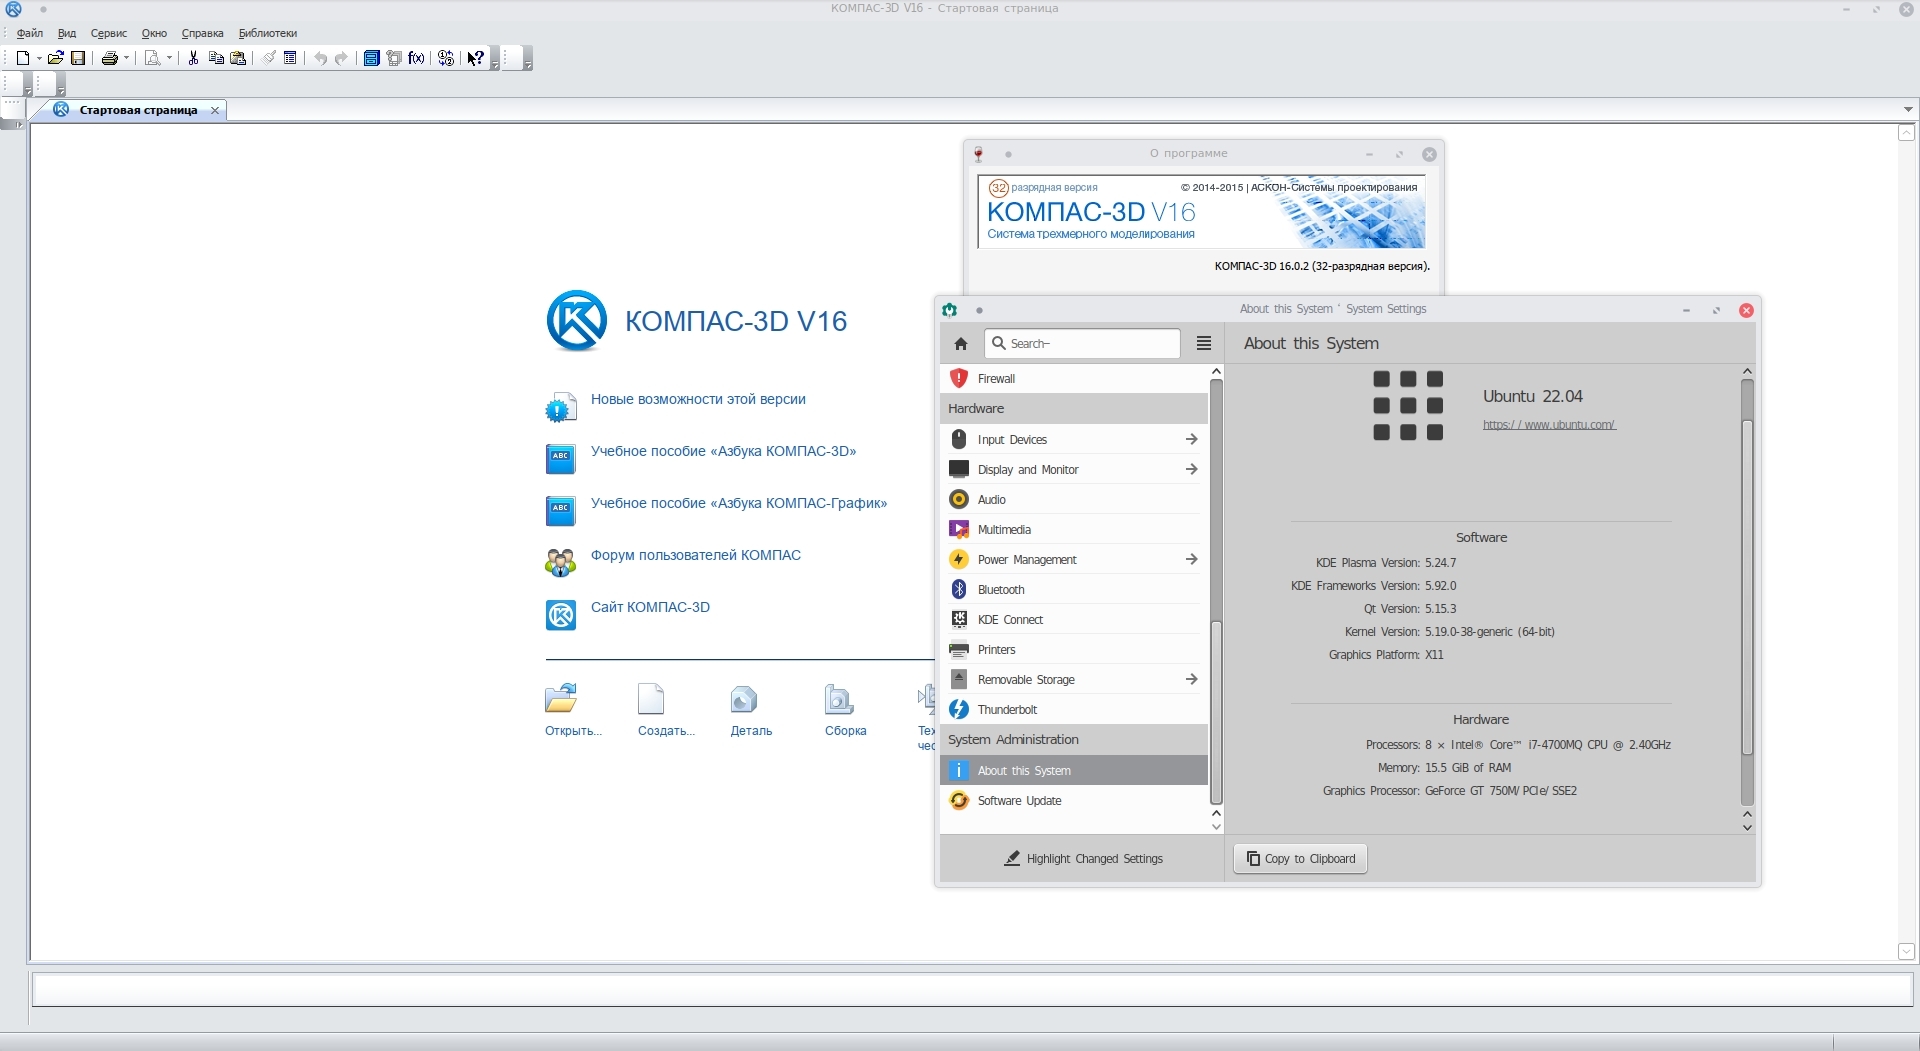The image size is (1920, 1051).
Task: Click the Сборка assembly icon
Action: (x=838, y=698)
